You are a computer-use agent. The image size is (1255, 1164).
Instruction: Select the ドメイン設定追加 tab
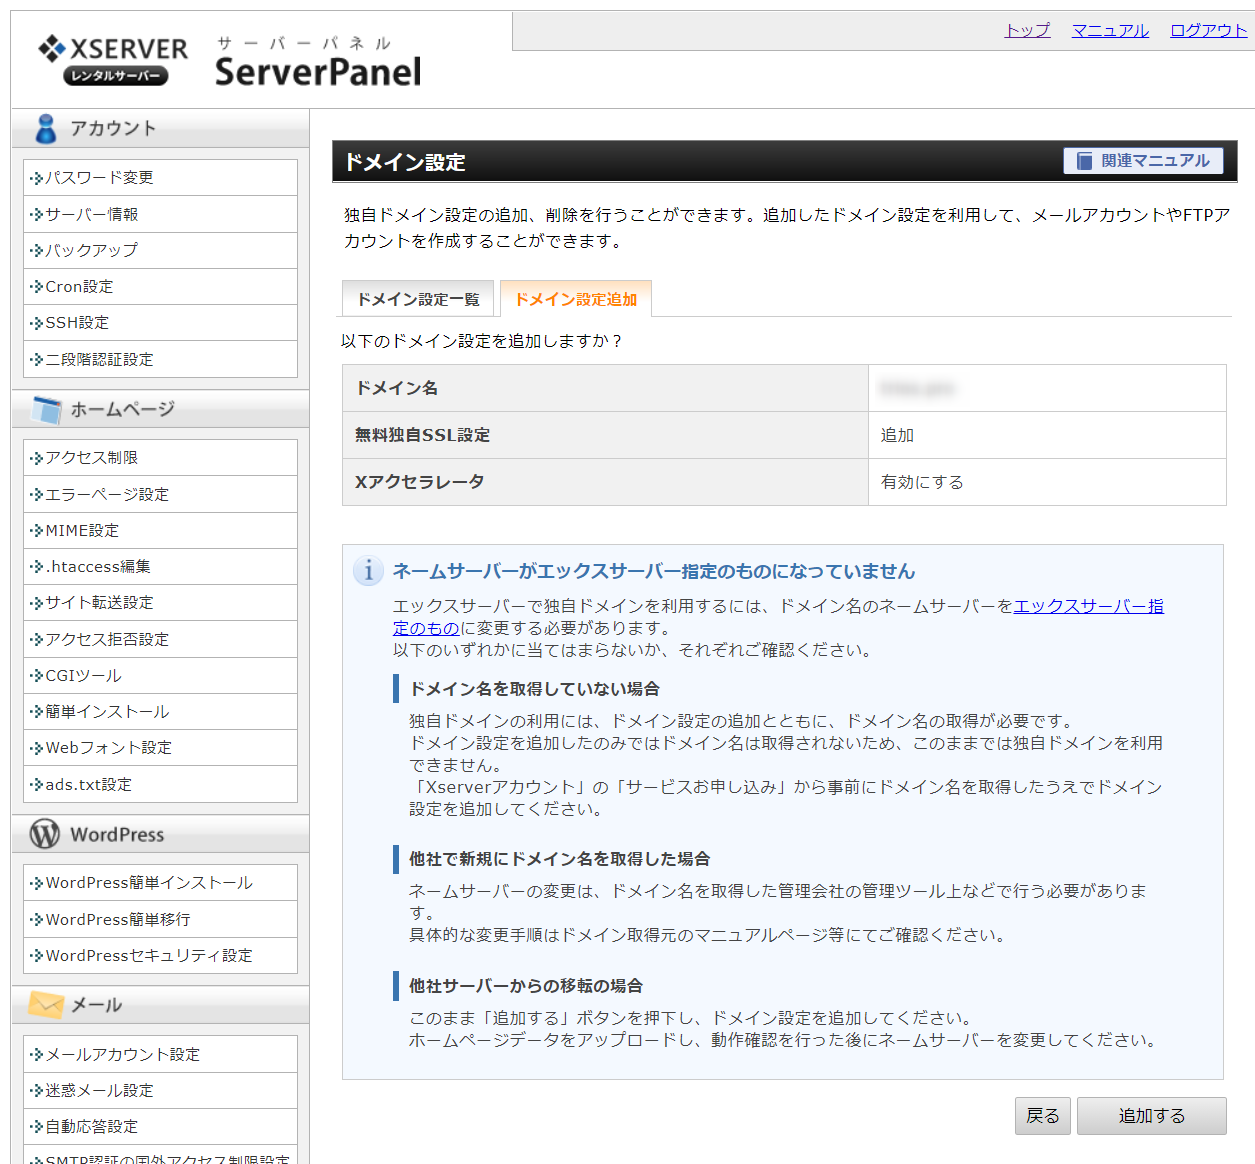click(576, 299)
